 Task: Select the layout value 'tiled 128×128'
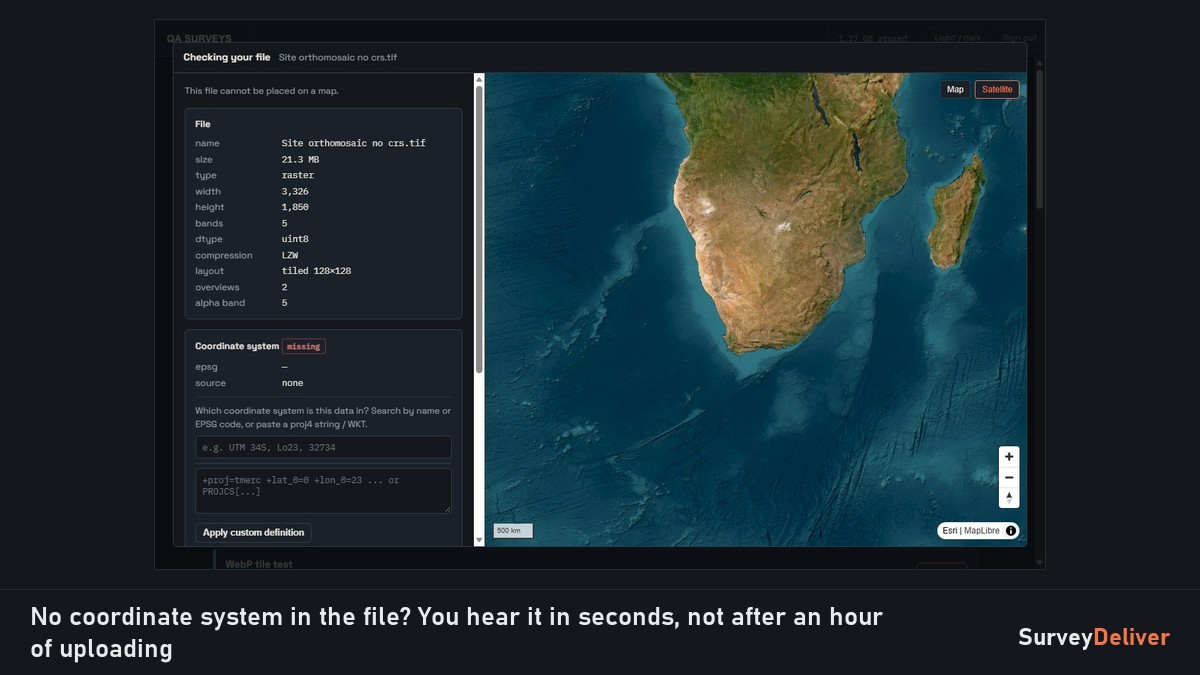click(316, 271)
